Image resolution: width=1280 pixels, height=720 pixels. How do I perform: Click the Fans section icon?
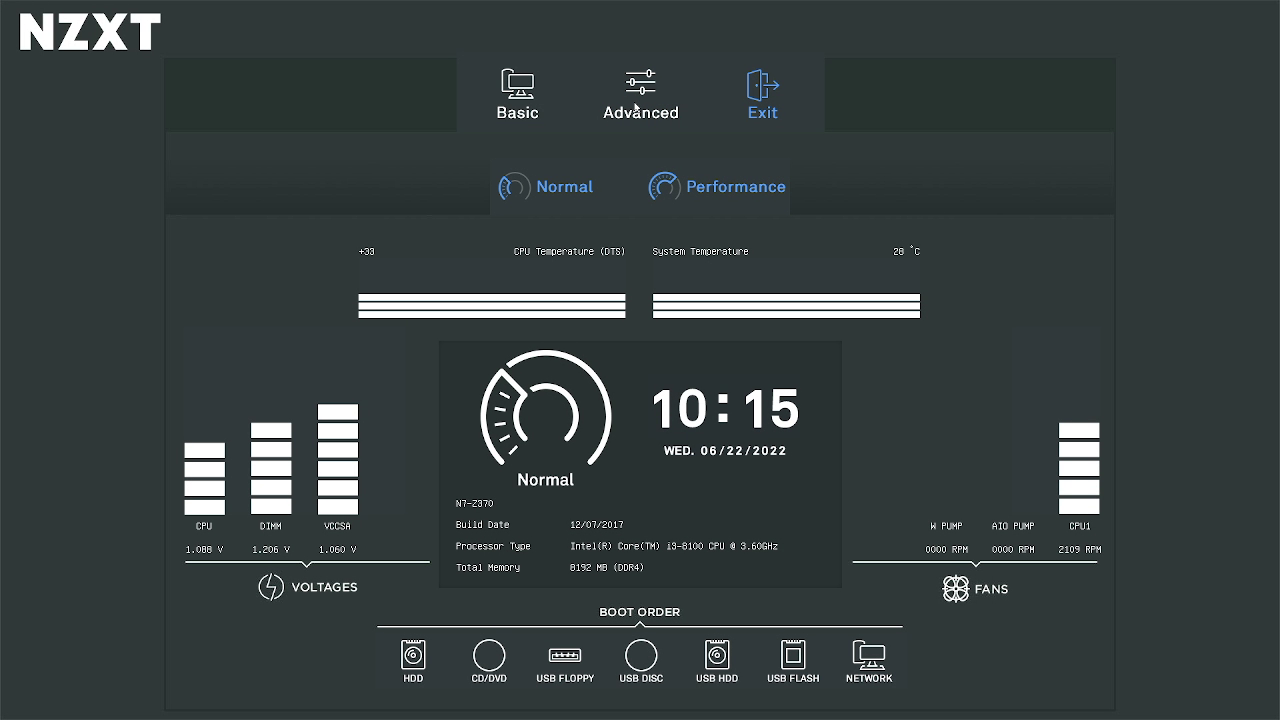click(956, 589)
